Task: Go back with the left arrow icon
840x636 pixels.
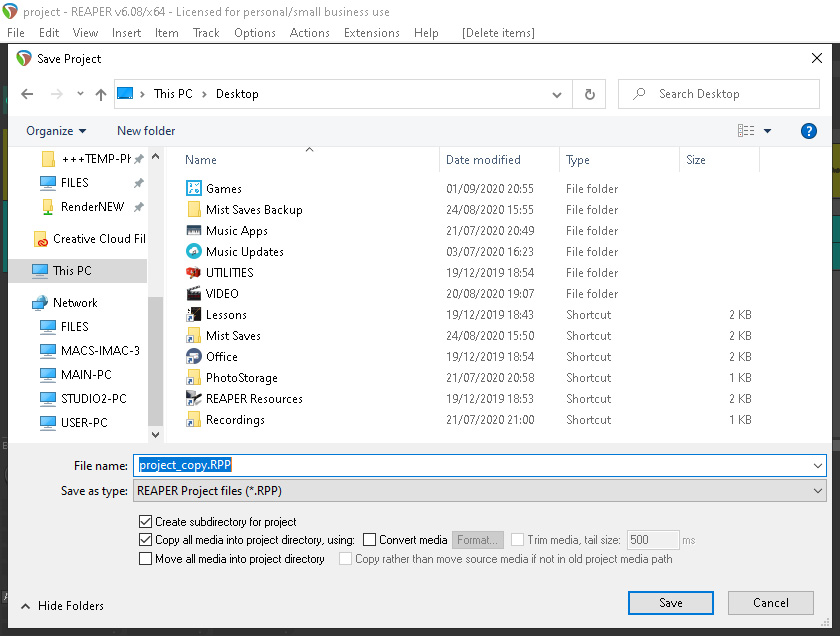Action: pos(27,94)
